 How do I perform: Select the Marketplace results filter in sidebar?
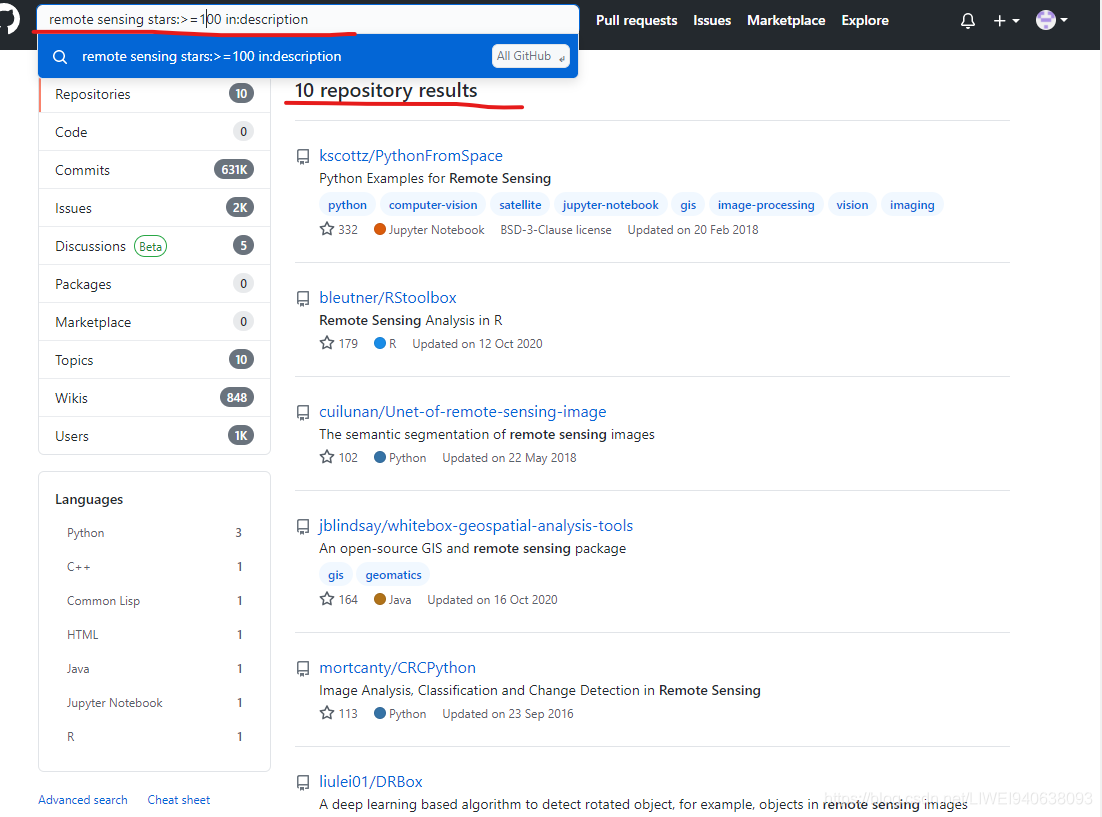pos(155,322)
